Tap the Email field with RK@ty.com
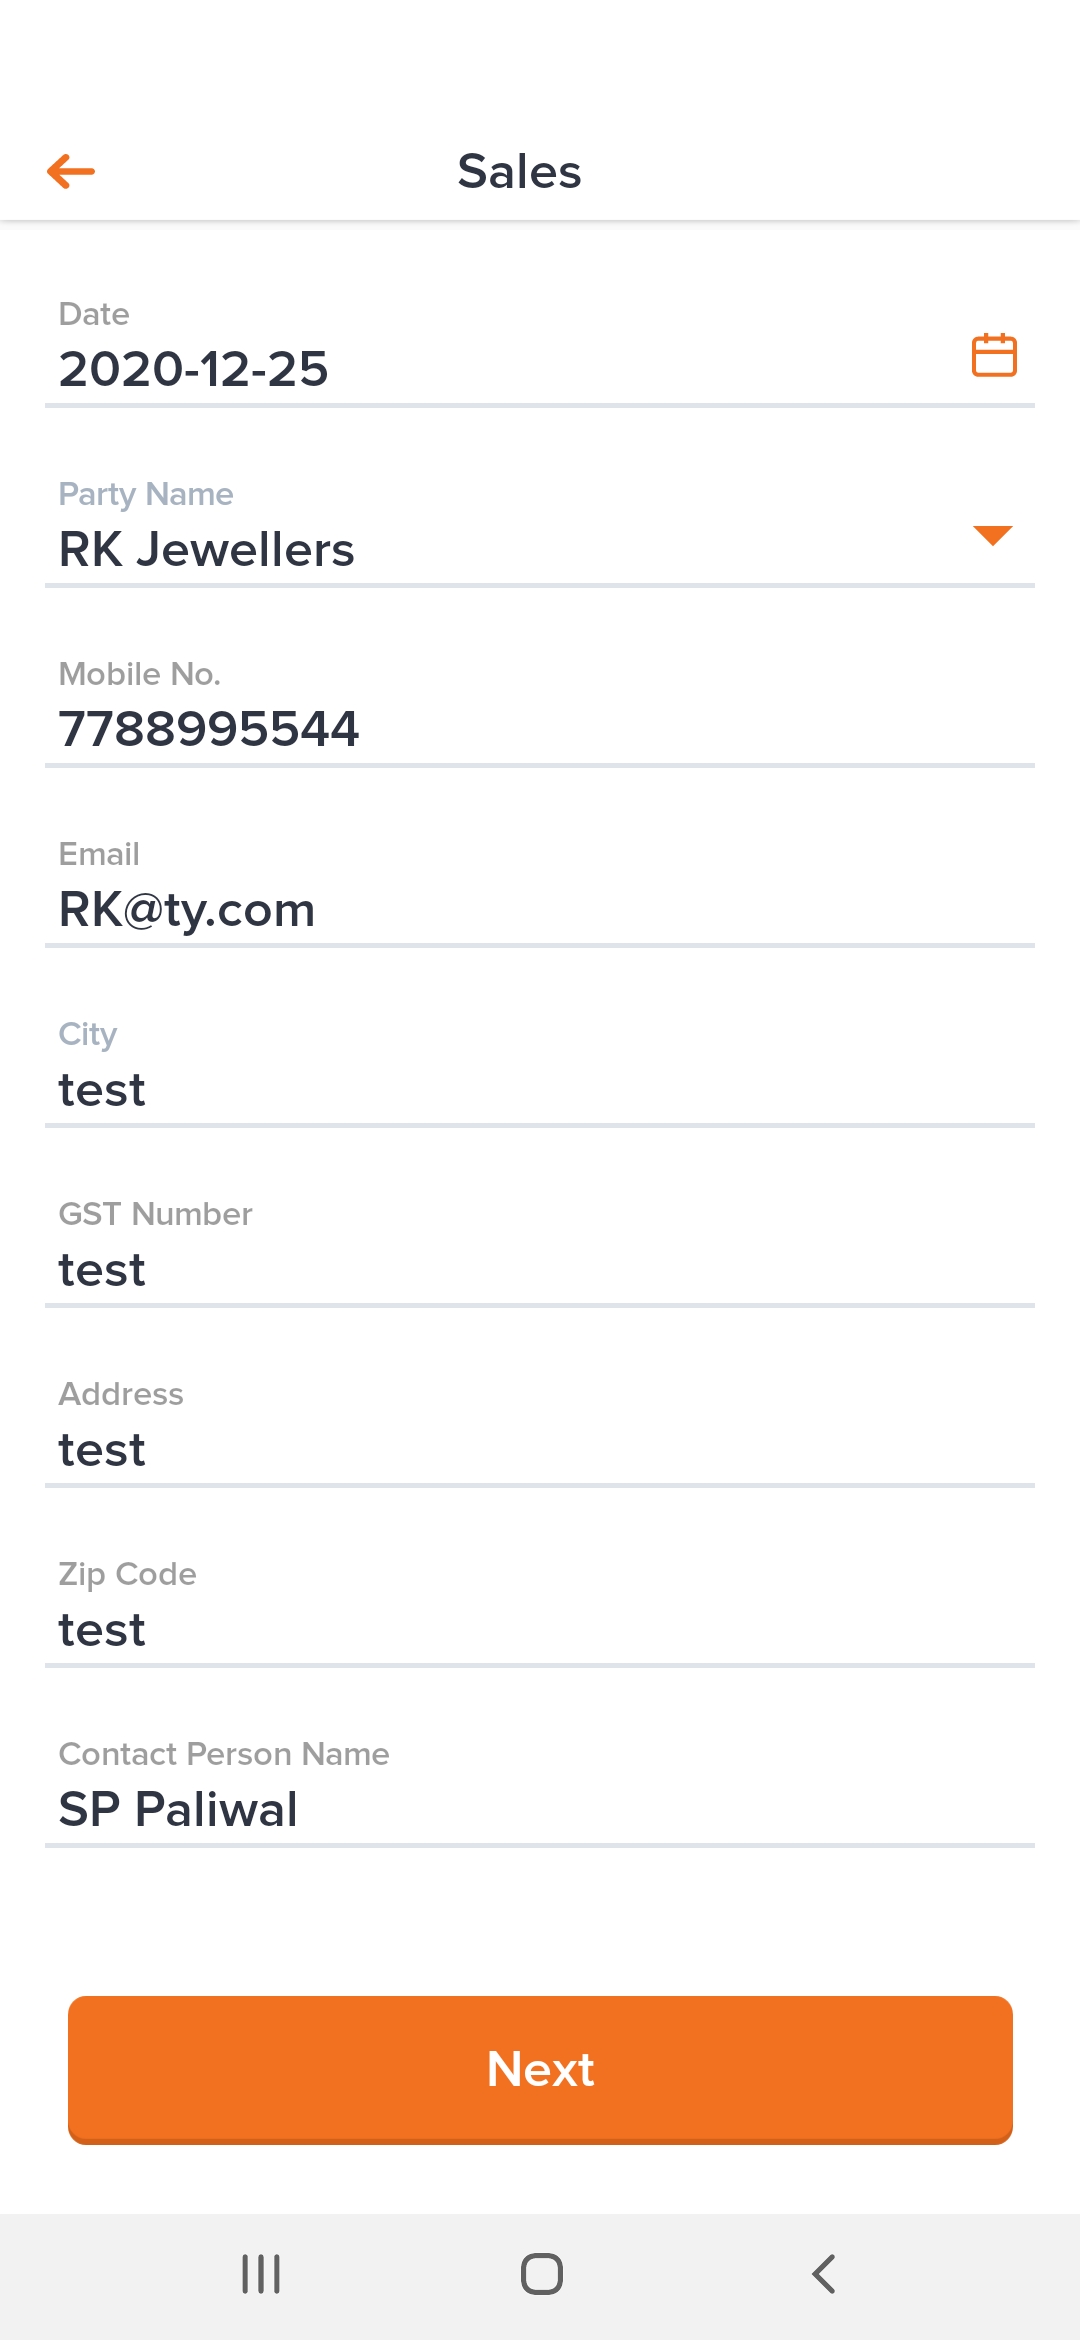 (187, 909)
